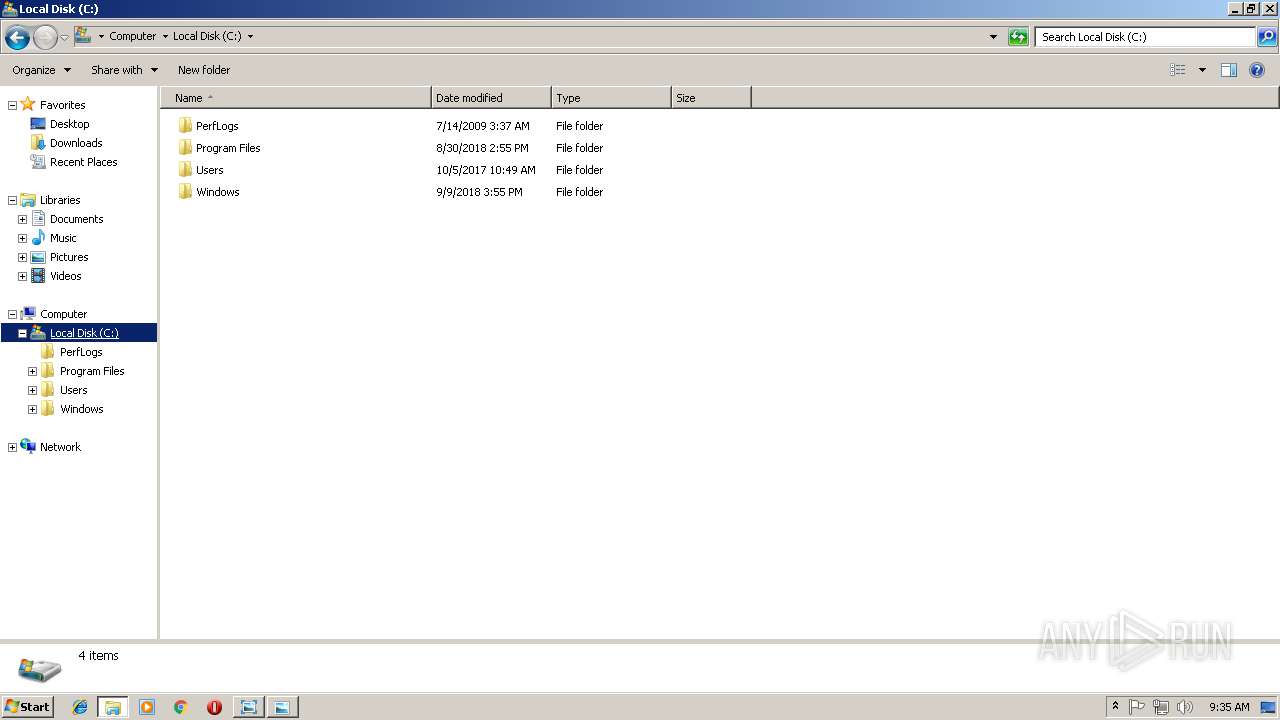This screenshot has height=720, width=1280.
Task: Open dropdown arrow after Computer breadcrumb
Action: (165, 37)
